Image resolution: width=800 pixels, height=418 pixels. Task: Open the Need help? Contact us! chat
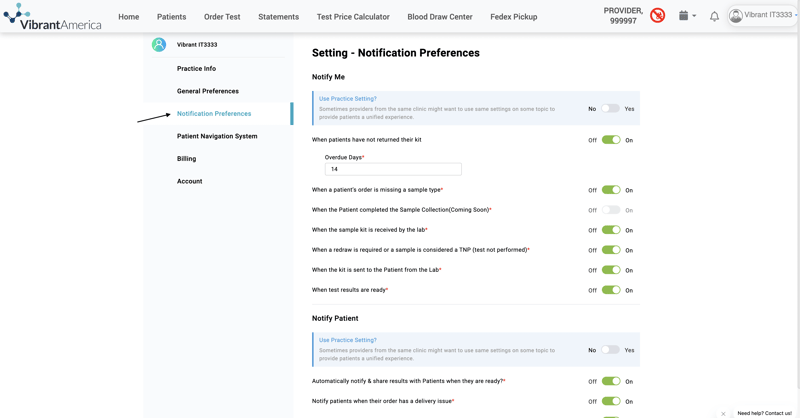click(x=764, y=413)
